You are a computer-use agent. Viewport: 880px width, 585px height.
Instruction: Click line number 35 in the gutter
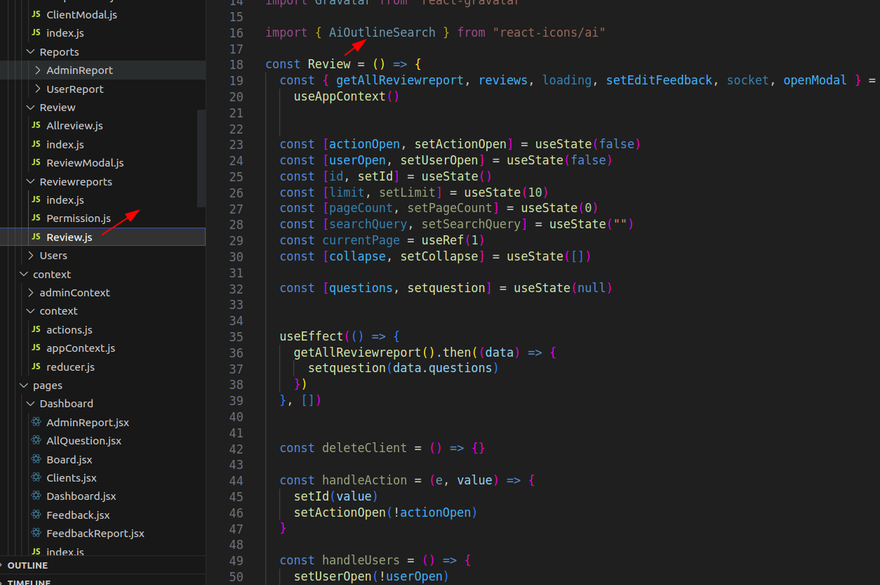[x=236, y=337]
